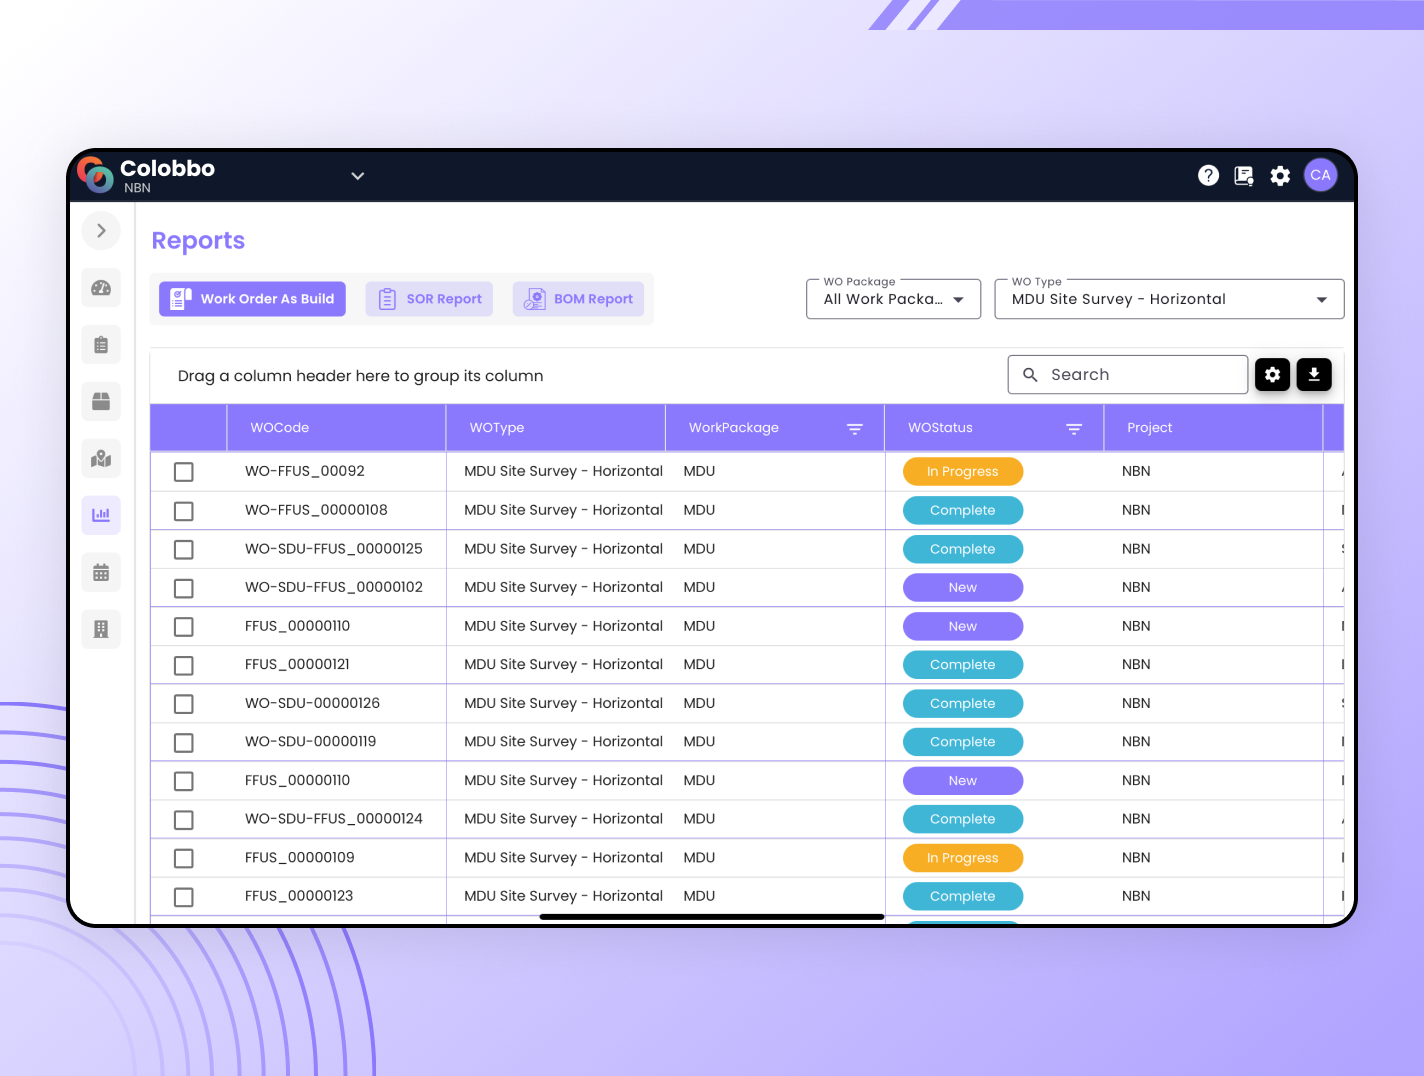
Task: Tick the checkbox for WO-FFUS_00092
Action: tap(184, 472)
